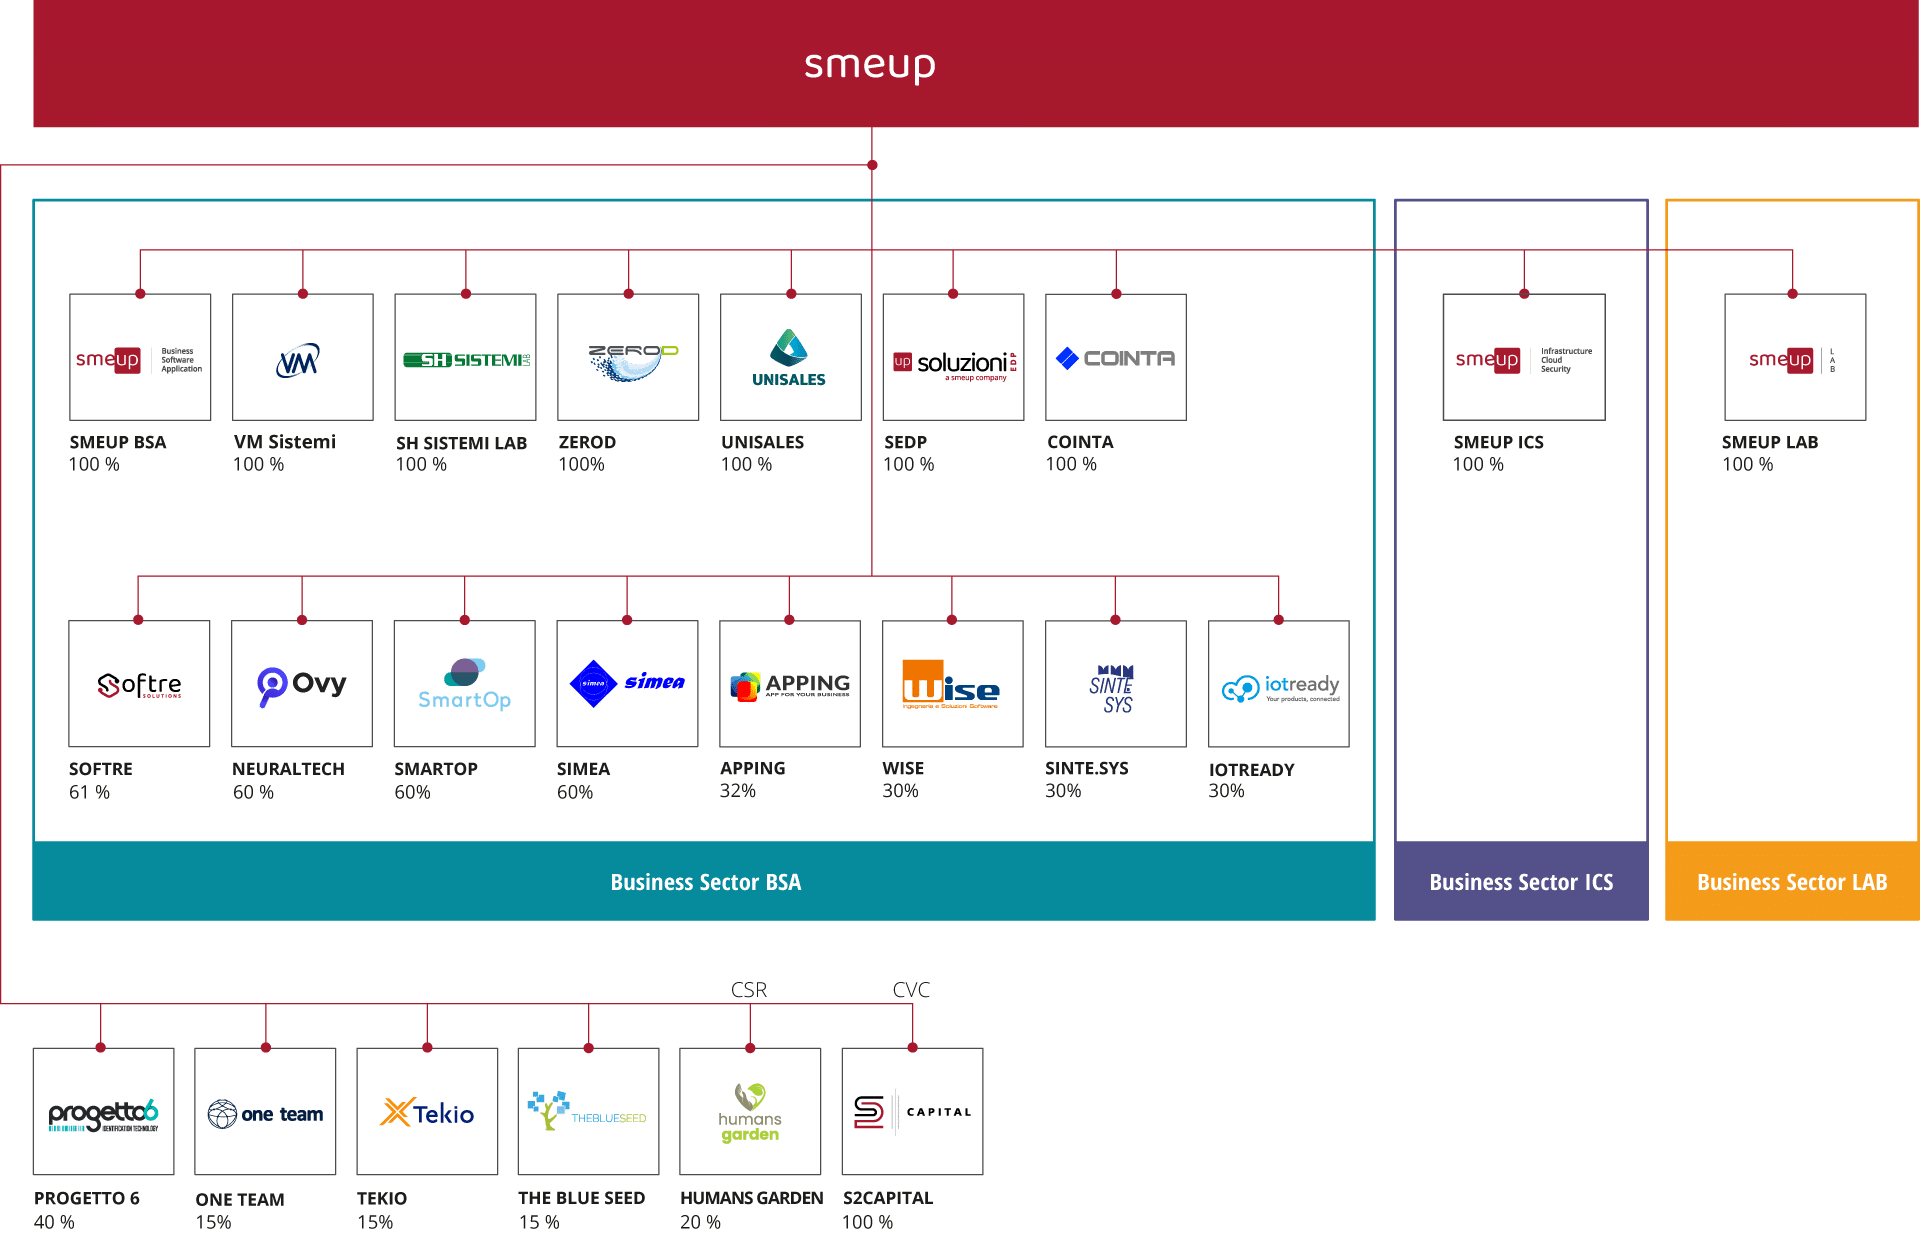The image size is (1920, 1234).
Task: Click the Ovy logo tile
Action: (x=302, y=684)
